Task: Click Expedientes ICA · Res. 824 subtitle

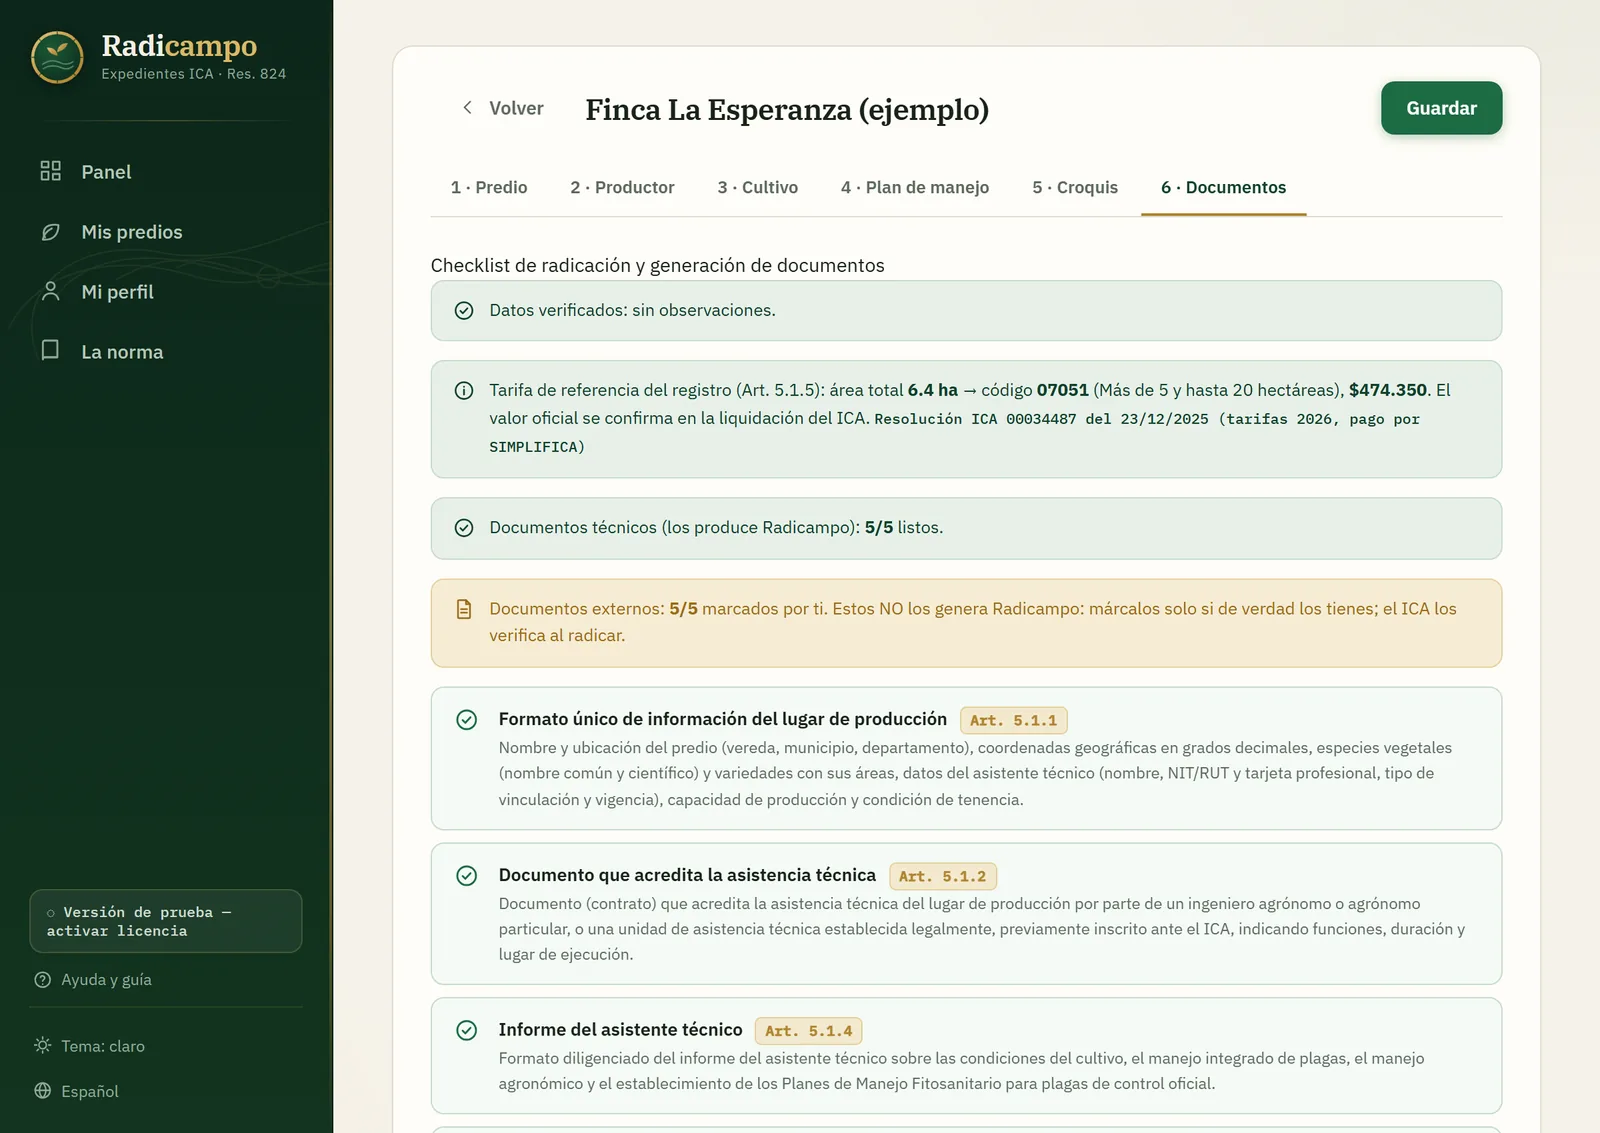Action: (193, 74)
